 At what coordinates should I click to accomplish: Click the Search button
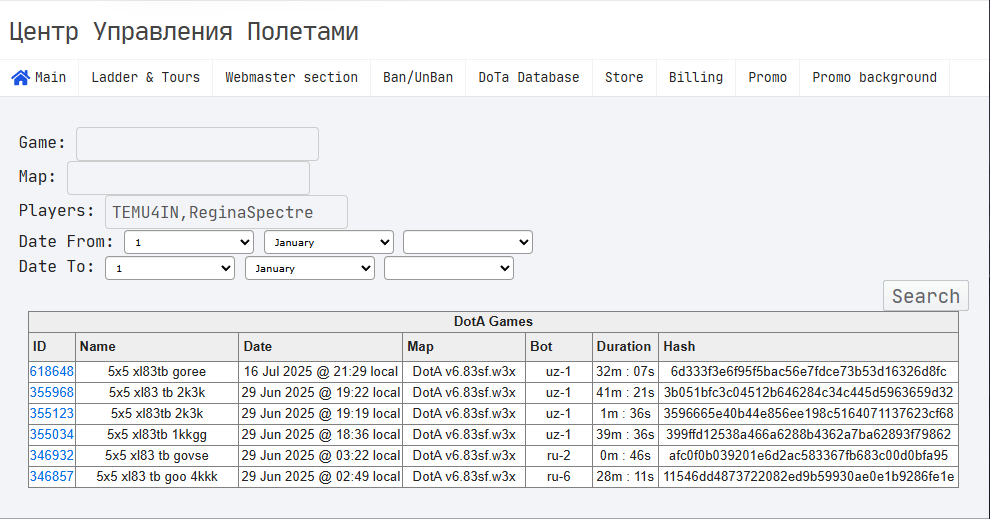pos(926,296)
